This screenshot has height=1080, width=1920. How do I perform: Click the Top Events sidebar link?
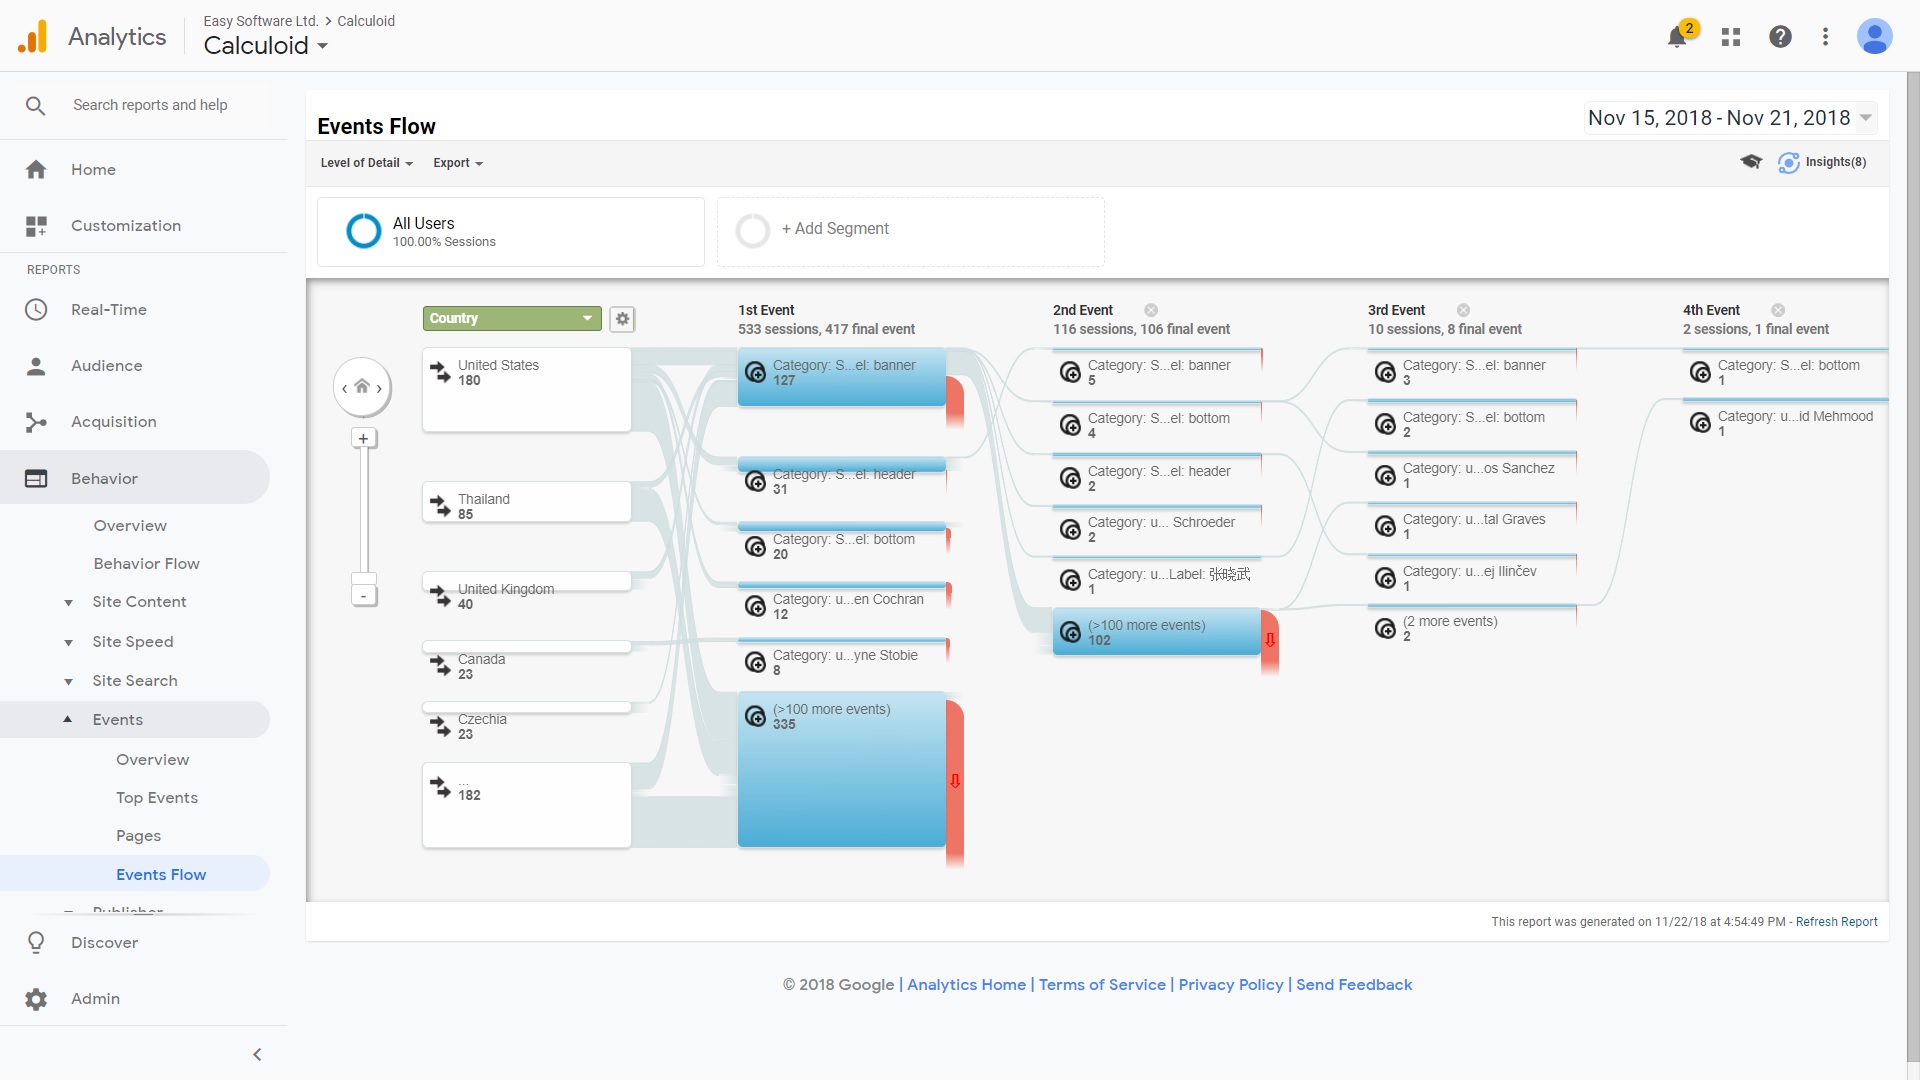click(157, 796)
